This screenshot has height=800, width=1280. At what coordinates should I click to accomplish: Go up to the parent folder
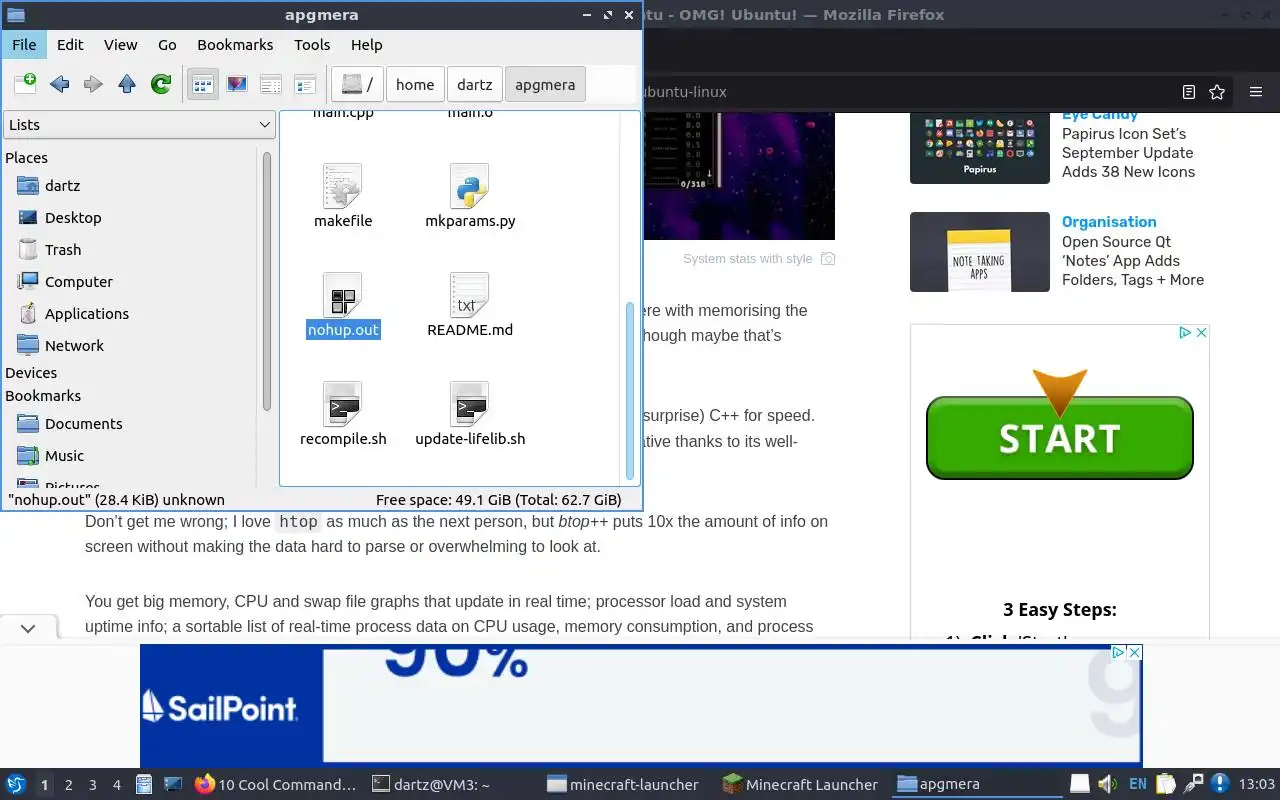click(127, 84)
